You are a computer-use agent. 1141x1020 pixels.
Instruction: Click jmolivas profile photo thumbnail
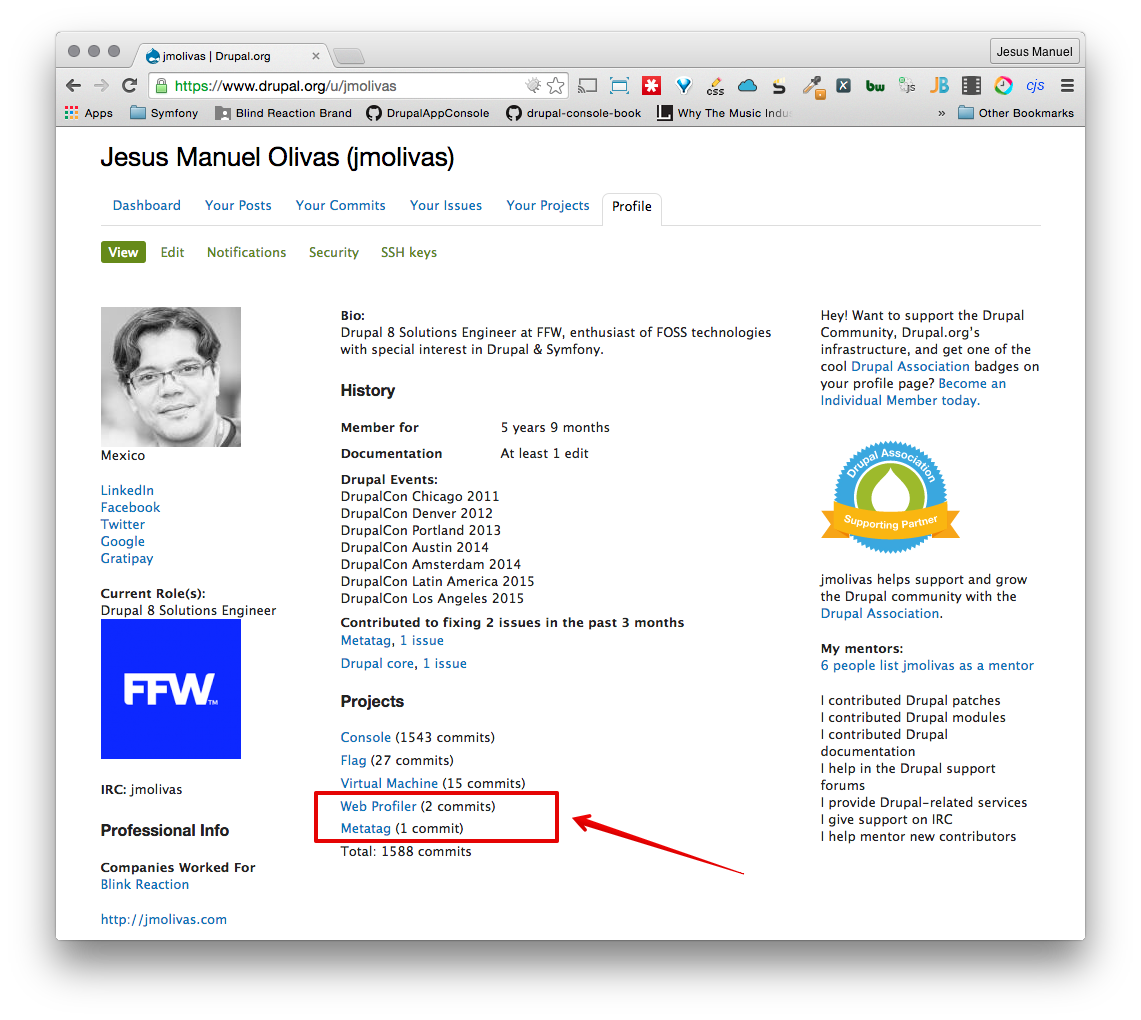click(x=170, y=377)
